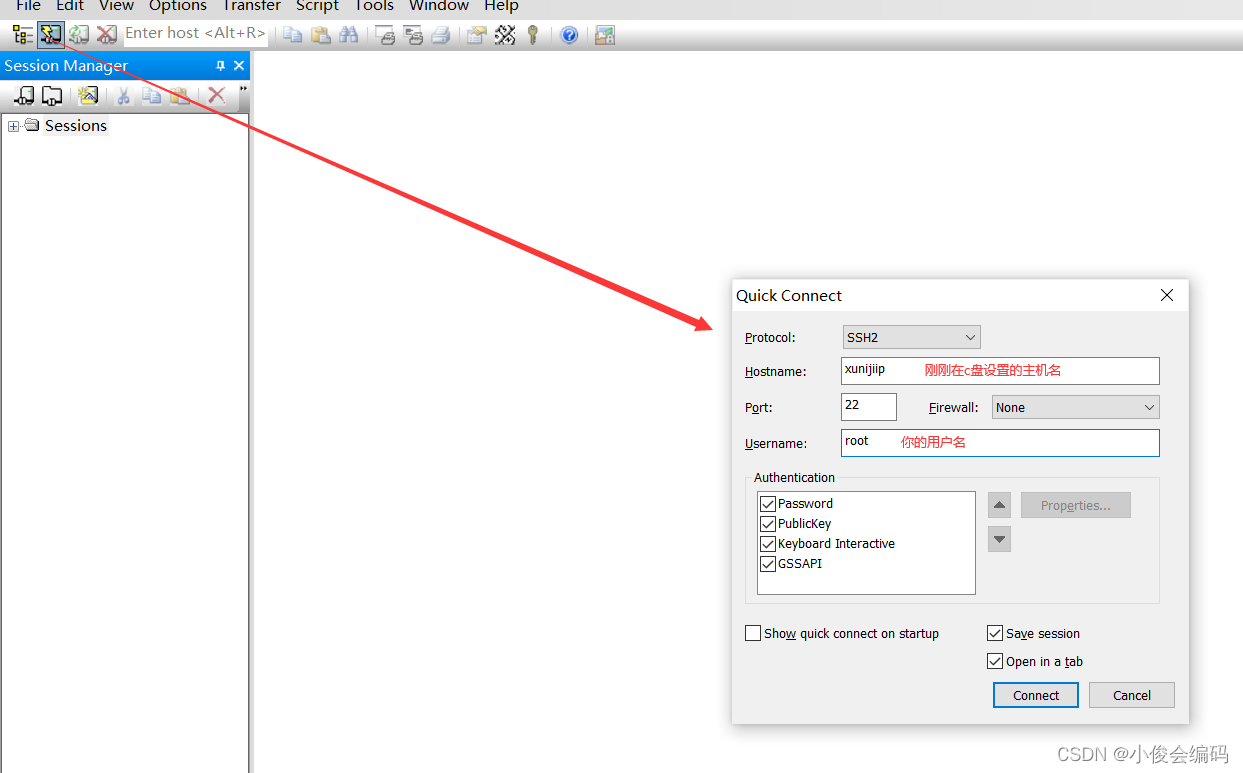Toggle the Session Manager toolbar icon
This screenshot has width=1243, height=773.
point(23,35)
